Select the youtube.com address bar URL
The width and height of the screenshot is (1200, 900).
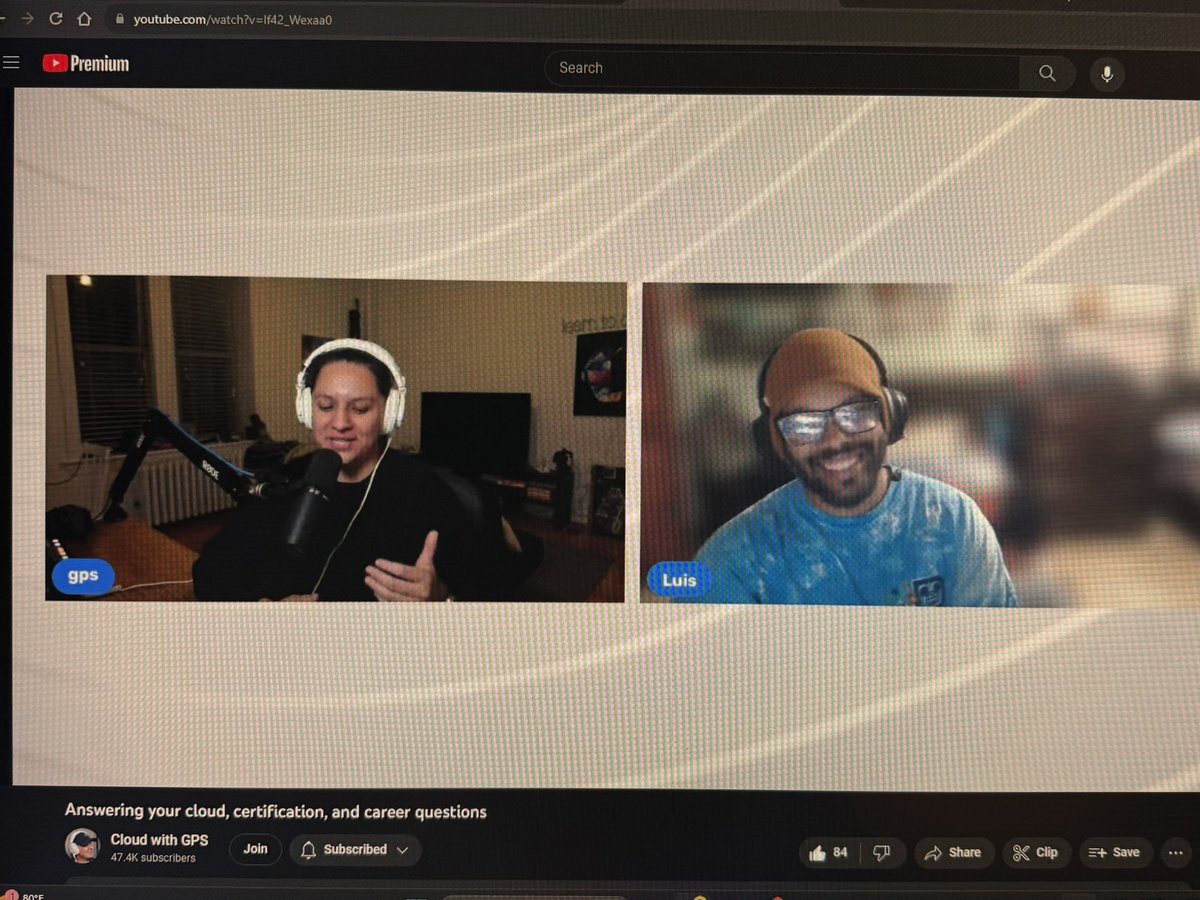233,19
